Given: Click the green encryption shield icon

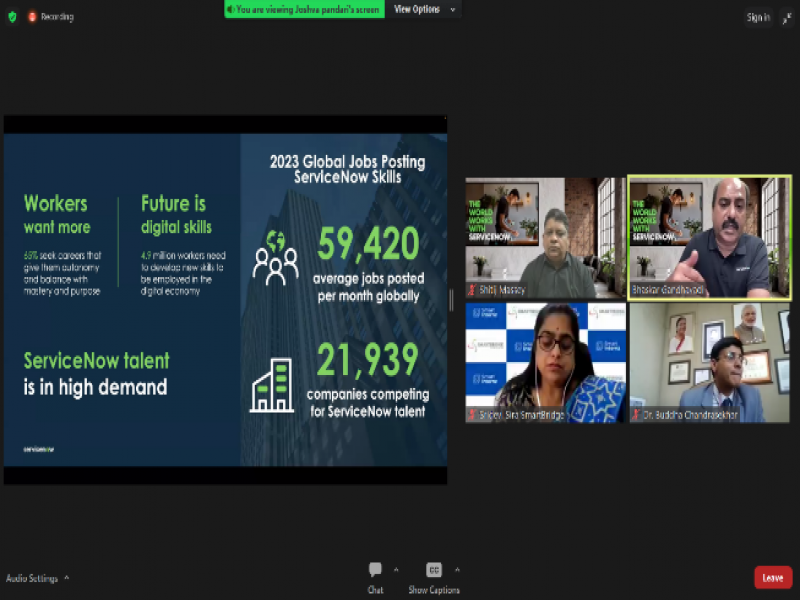Looking at the screenshot, I should (12, 17).
